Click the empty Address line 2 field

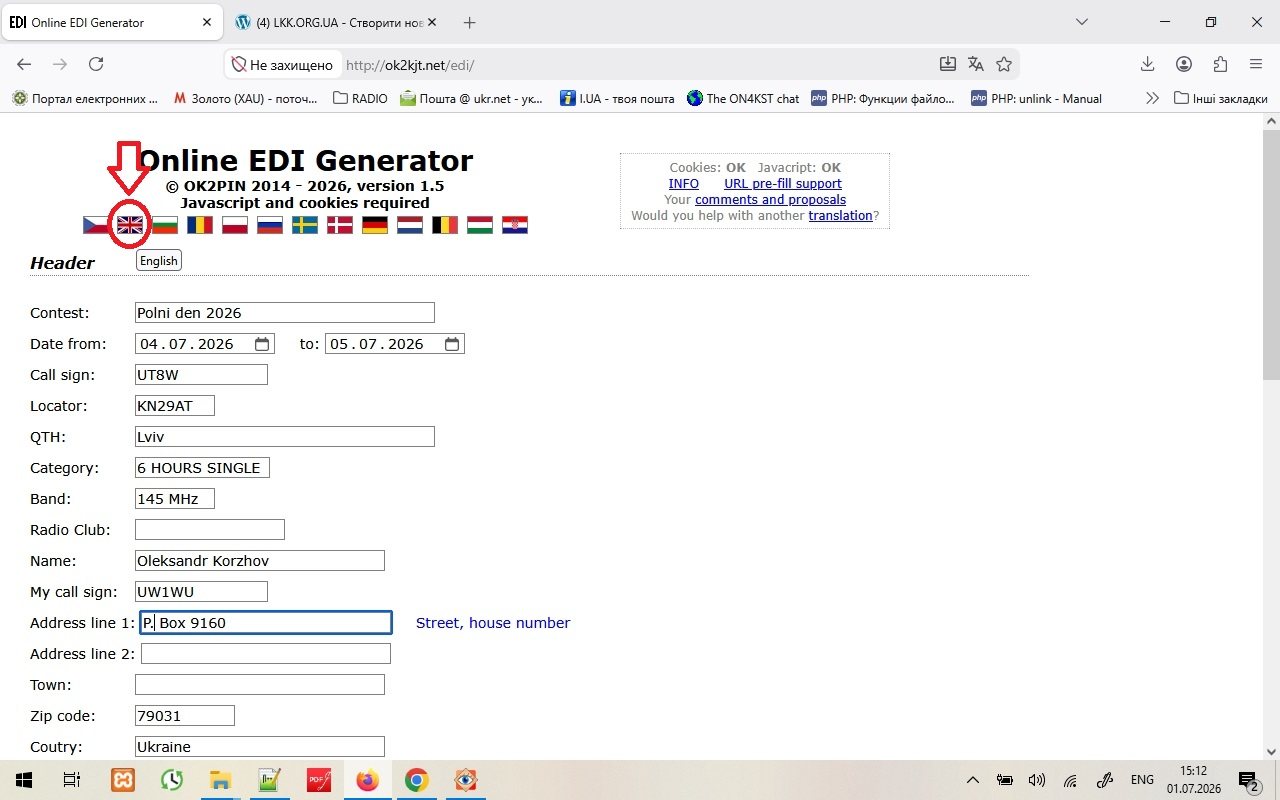266,654
